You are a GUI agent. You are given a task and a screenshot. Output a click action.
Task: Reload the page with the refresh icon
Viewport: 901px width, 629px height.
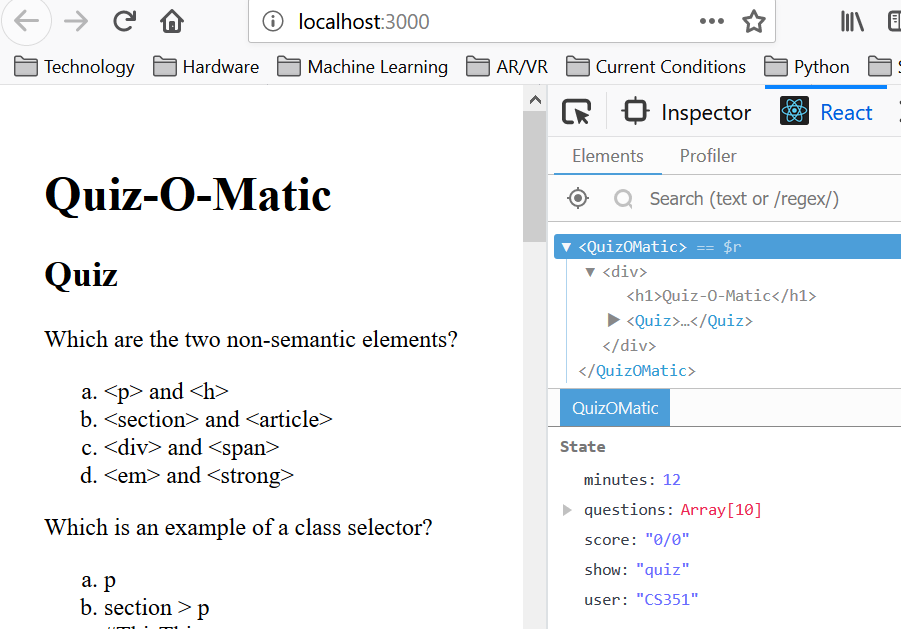click(125, 21)
